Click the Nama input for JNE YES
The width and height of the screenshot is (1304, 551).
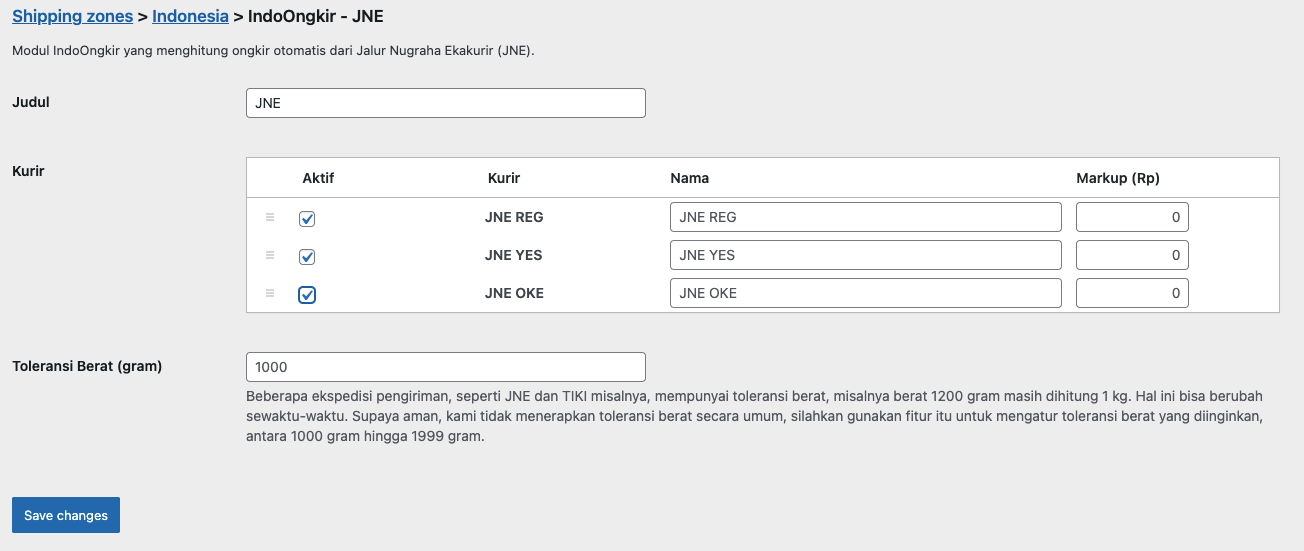(865, 255)
